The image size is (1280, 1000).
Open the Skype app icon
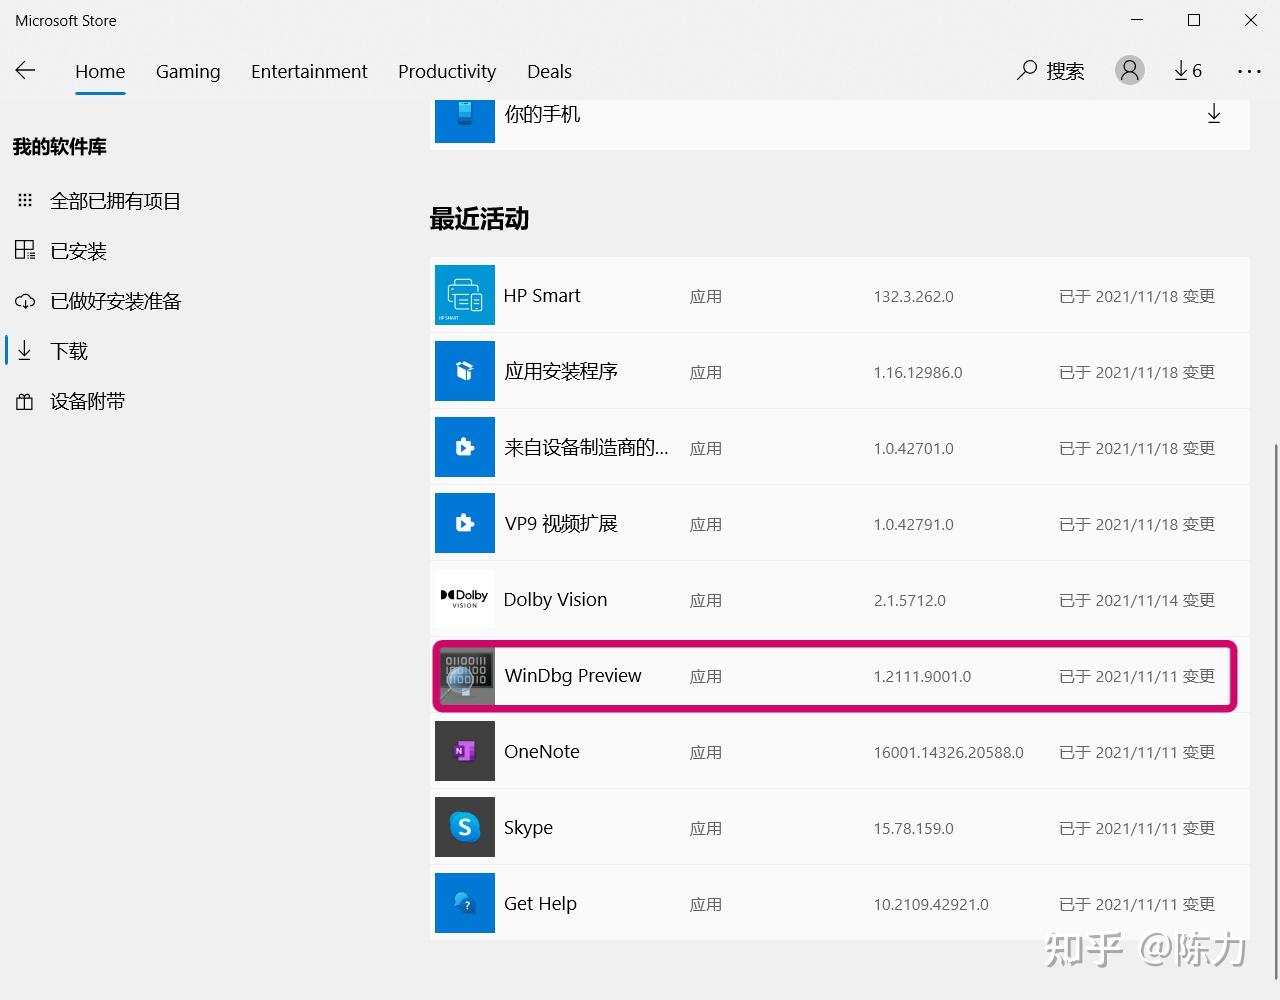[x=464, y=827]
